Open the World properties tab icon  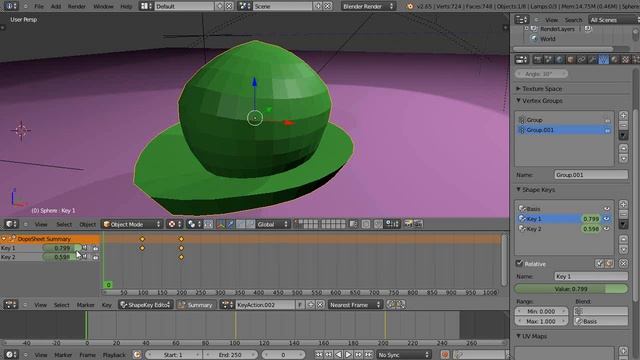click(x=560, y=60)
